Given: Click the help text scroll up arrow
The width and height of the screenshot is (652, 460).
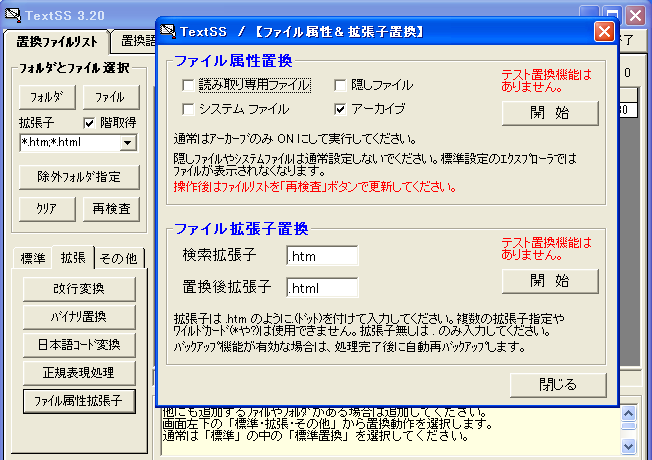Looking at the screenshot, I should [628, 413].
